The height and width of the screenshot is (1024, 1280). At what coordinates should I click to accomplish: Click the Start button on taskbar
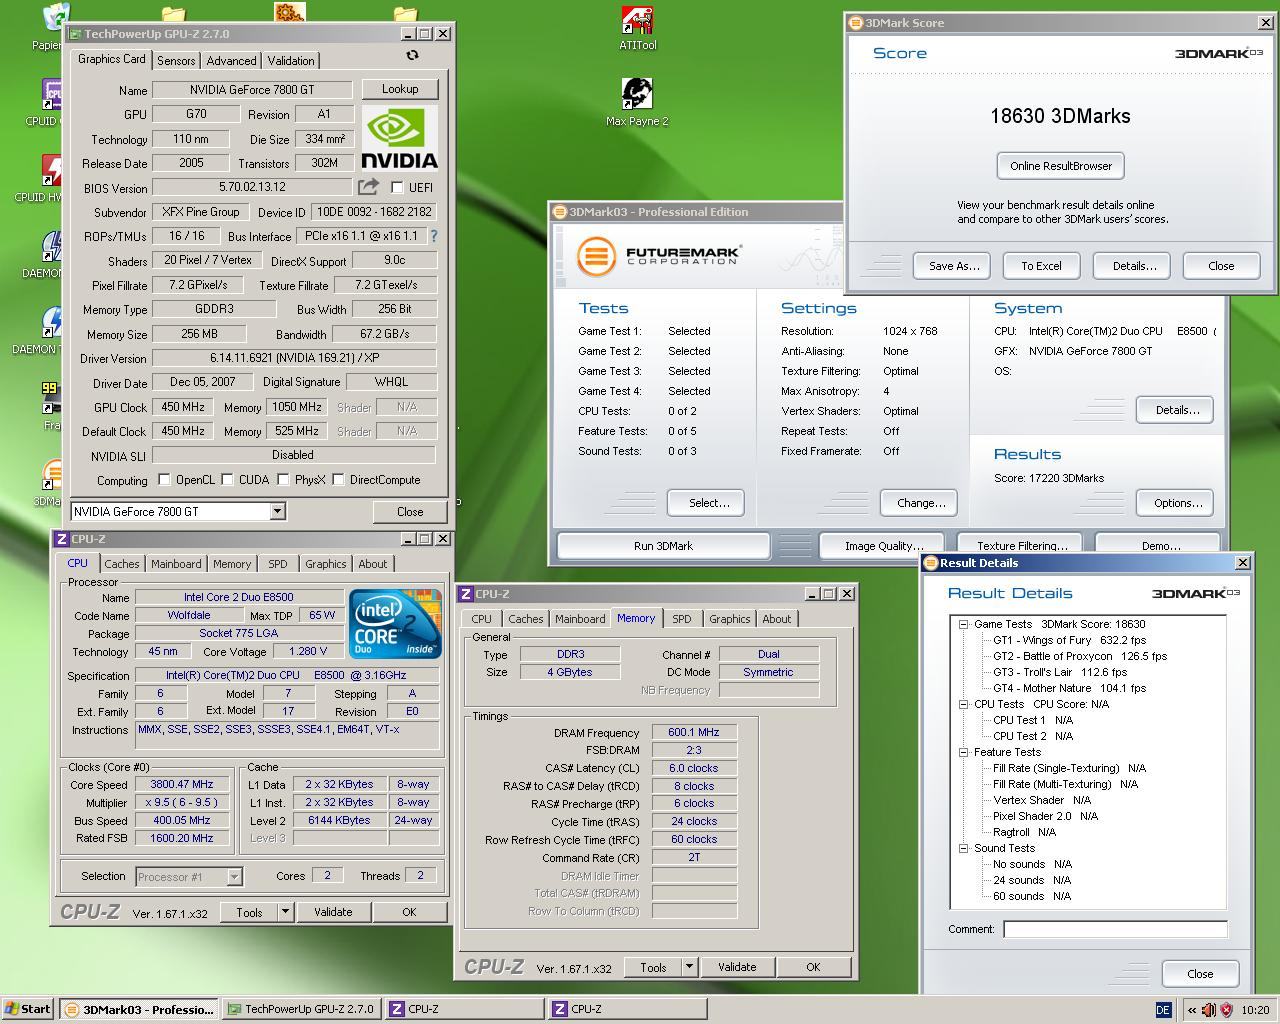28,1009
